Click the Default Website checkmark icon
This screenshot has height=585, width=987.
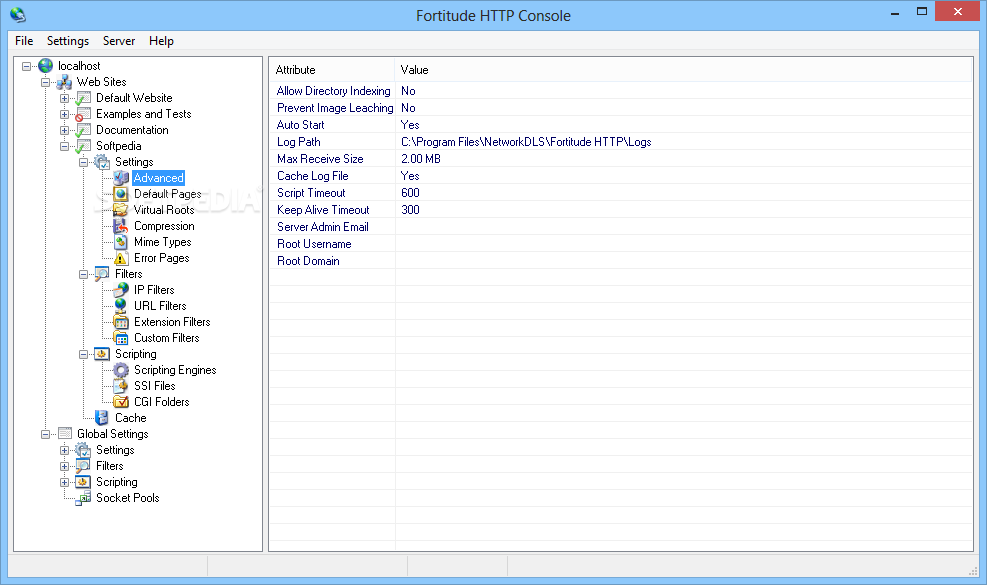(83, 98)
